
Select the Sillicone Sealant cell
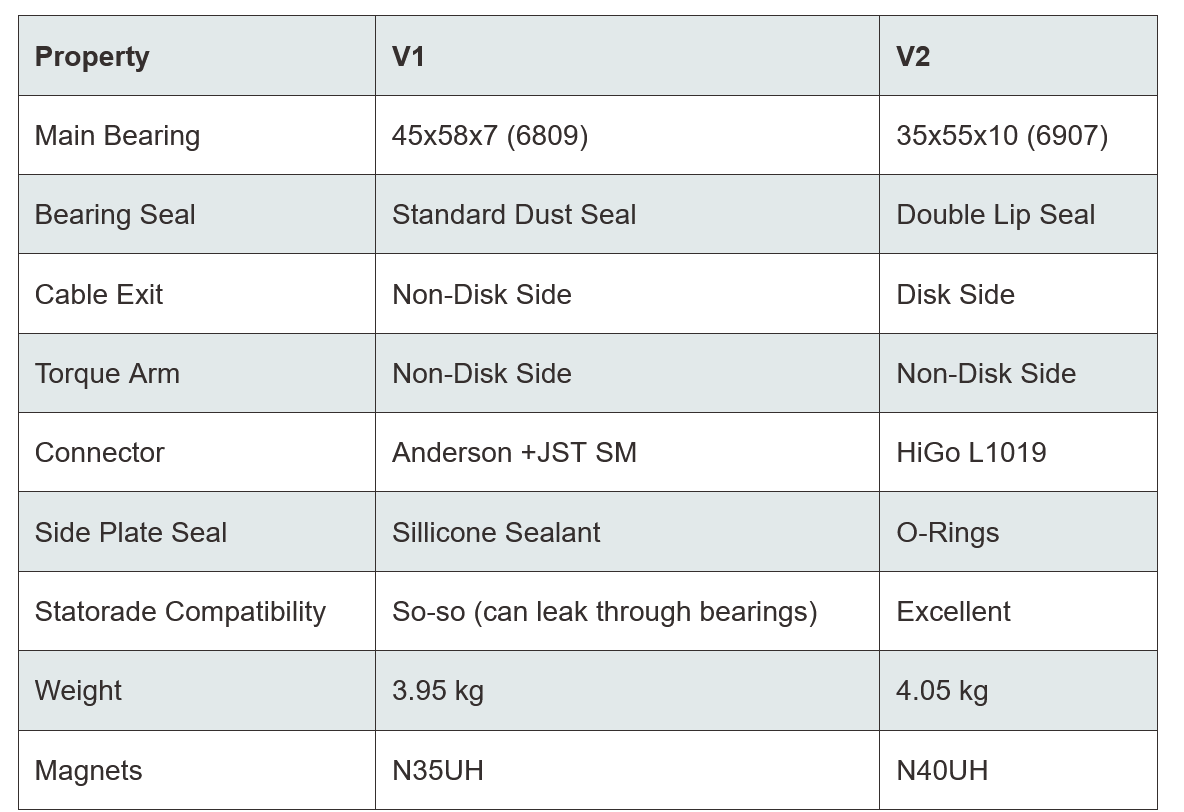[x=495, y=533]
